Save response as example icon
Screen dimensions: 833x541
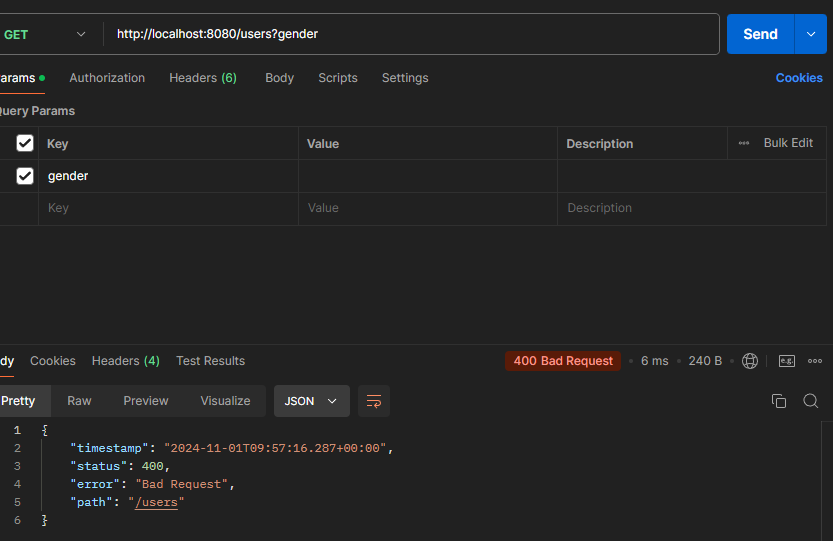click(787, 361)
